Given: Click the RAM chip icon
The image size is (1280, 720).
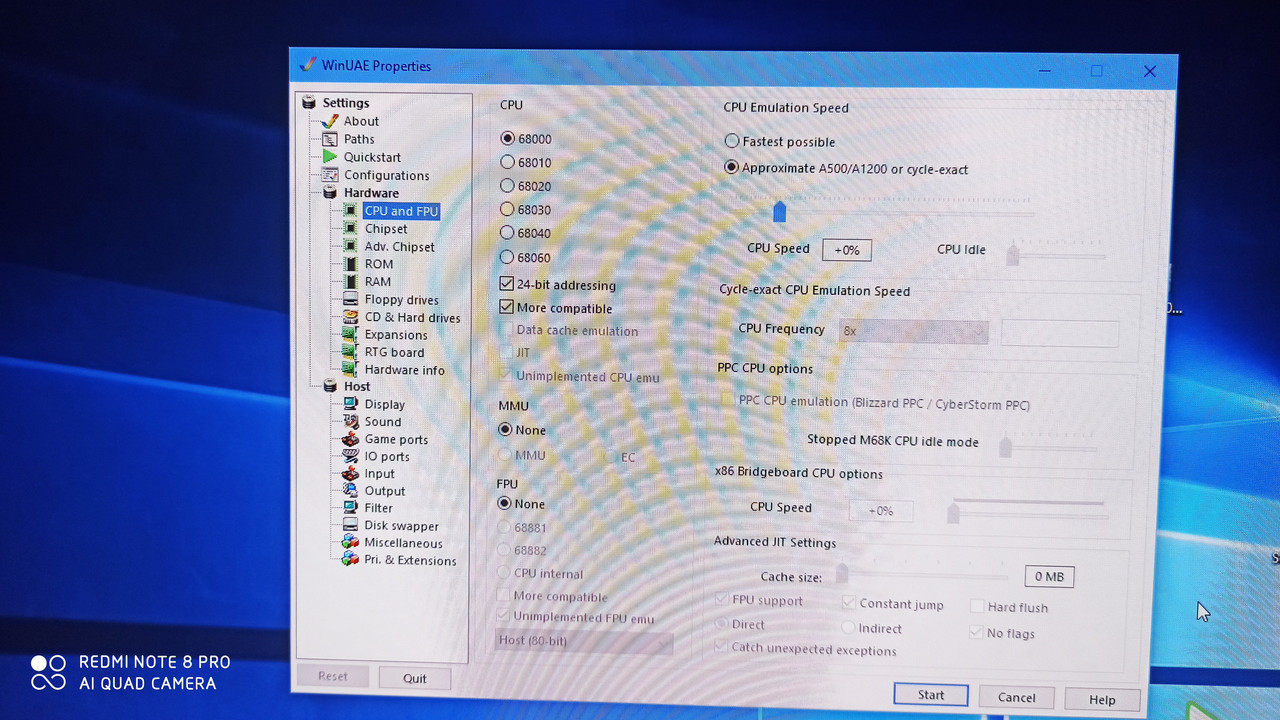Looking at the screenshot, I should tap(350, 282).
